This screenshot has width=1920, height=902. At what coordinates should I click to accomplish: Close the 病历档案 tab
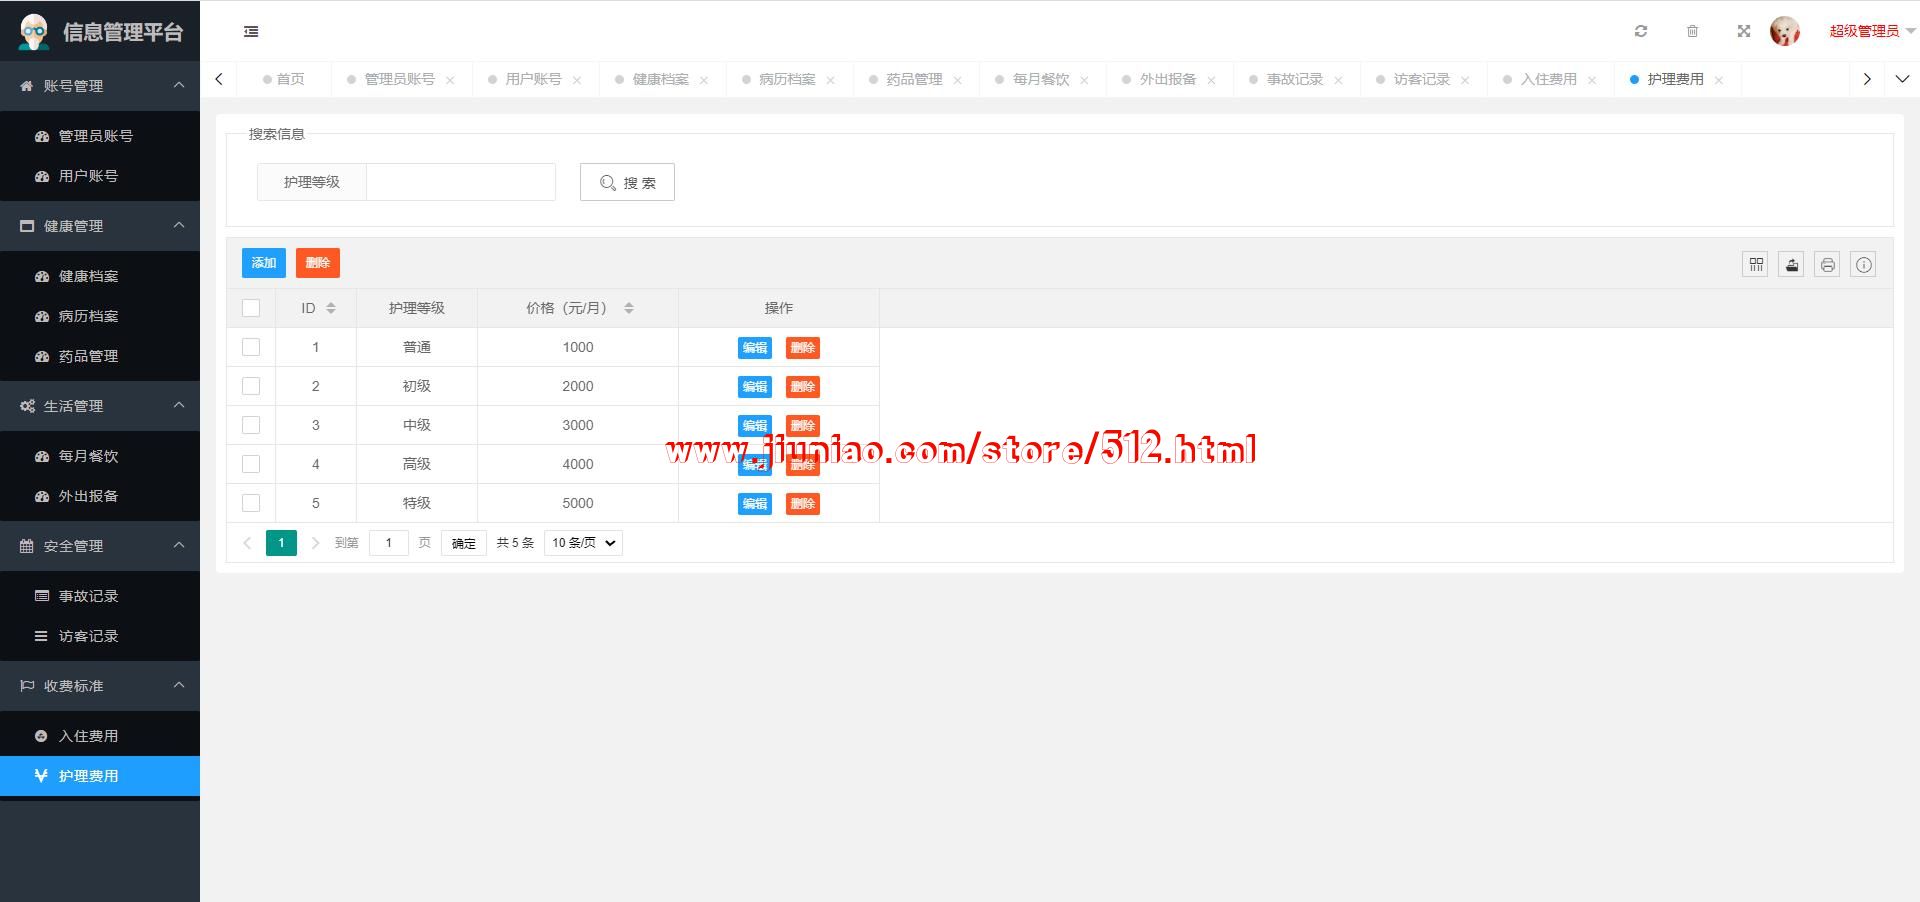click(830, 80)
